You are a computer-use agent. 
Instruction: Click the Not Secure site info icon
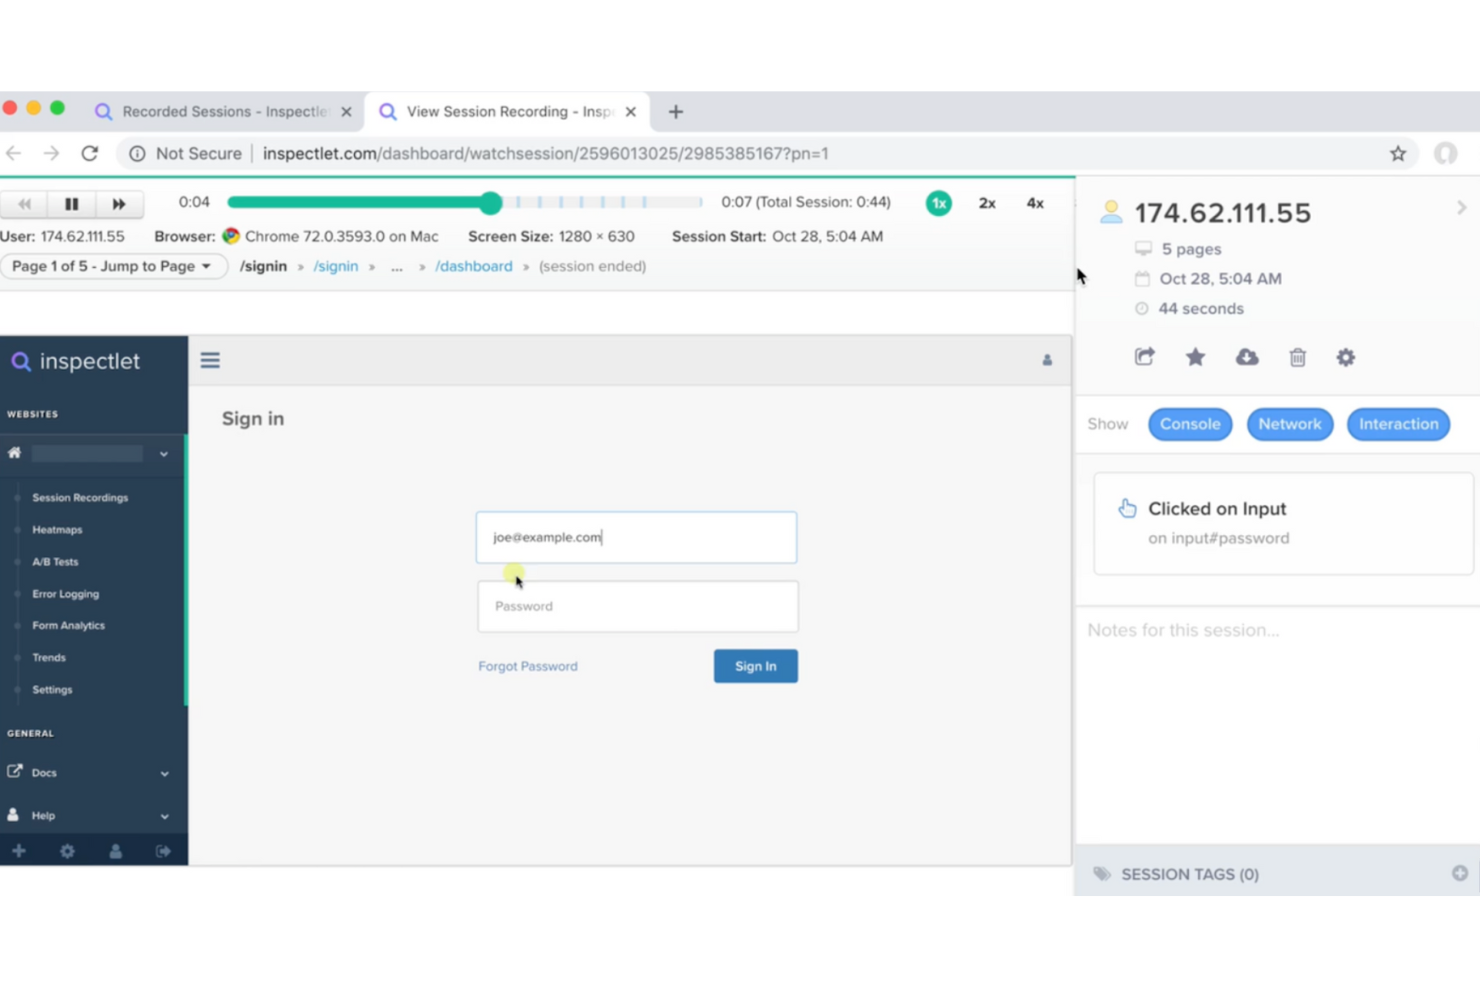point(137,153)
